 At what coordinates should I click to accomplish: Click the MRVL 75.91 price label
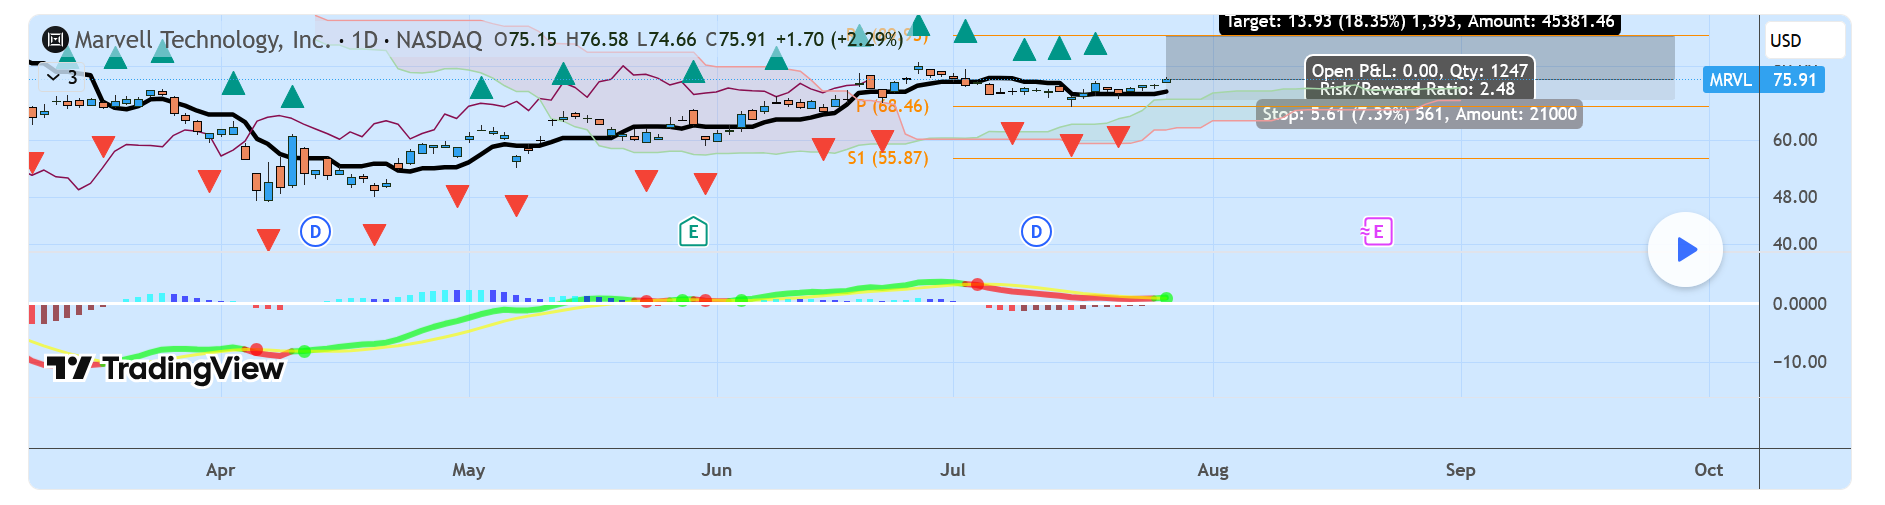click(1763, 80)
